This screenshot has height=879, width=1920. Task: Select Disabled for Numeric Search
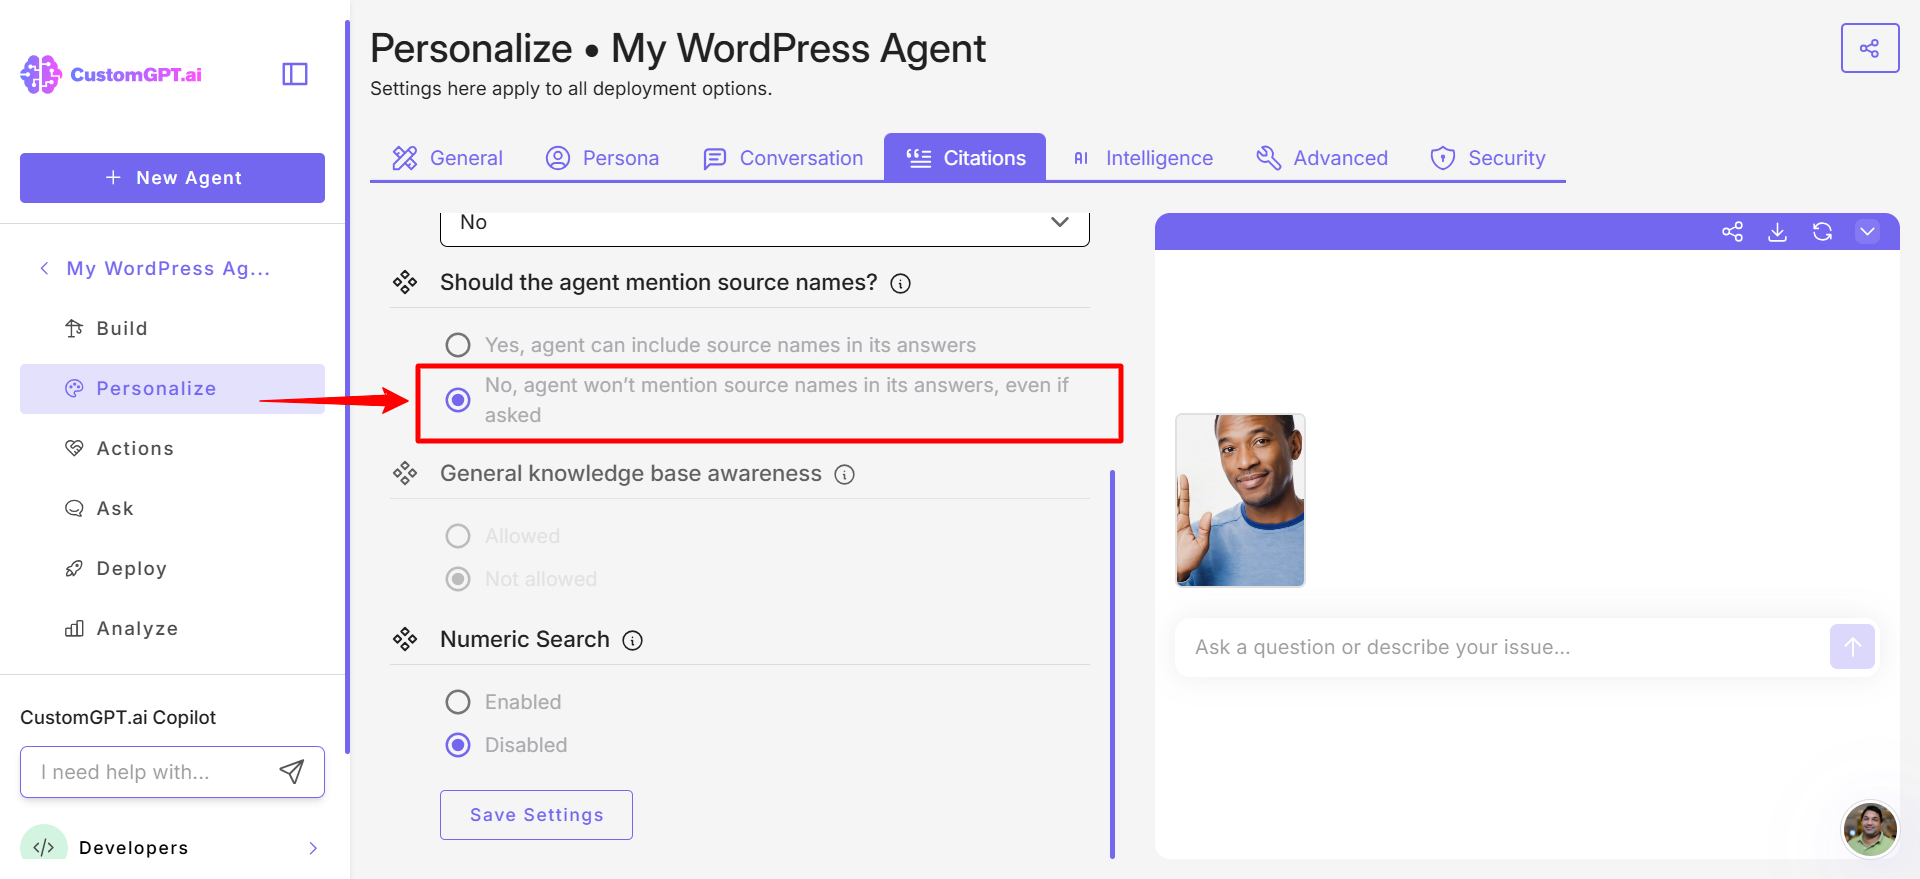[458, 745]
